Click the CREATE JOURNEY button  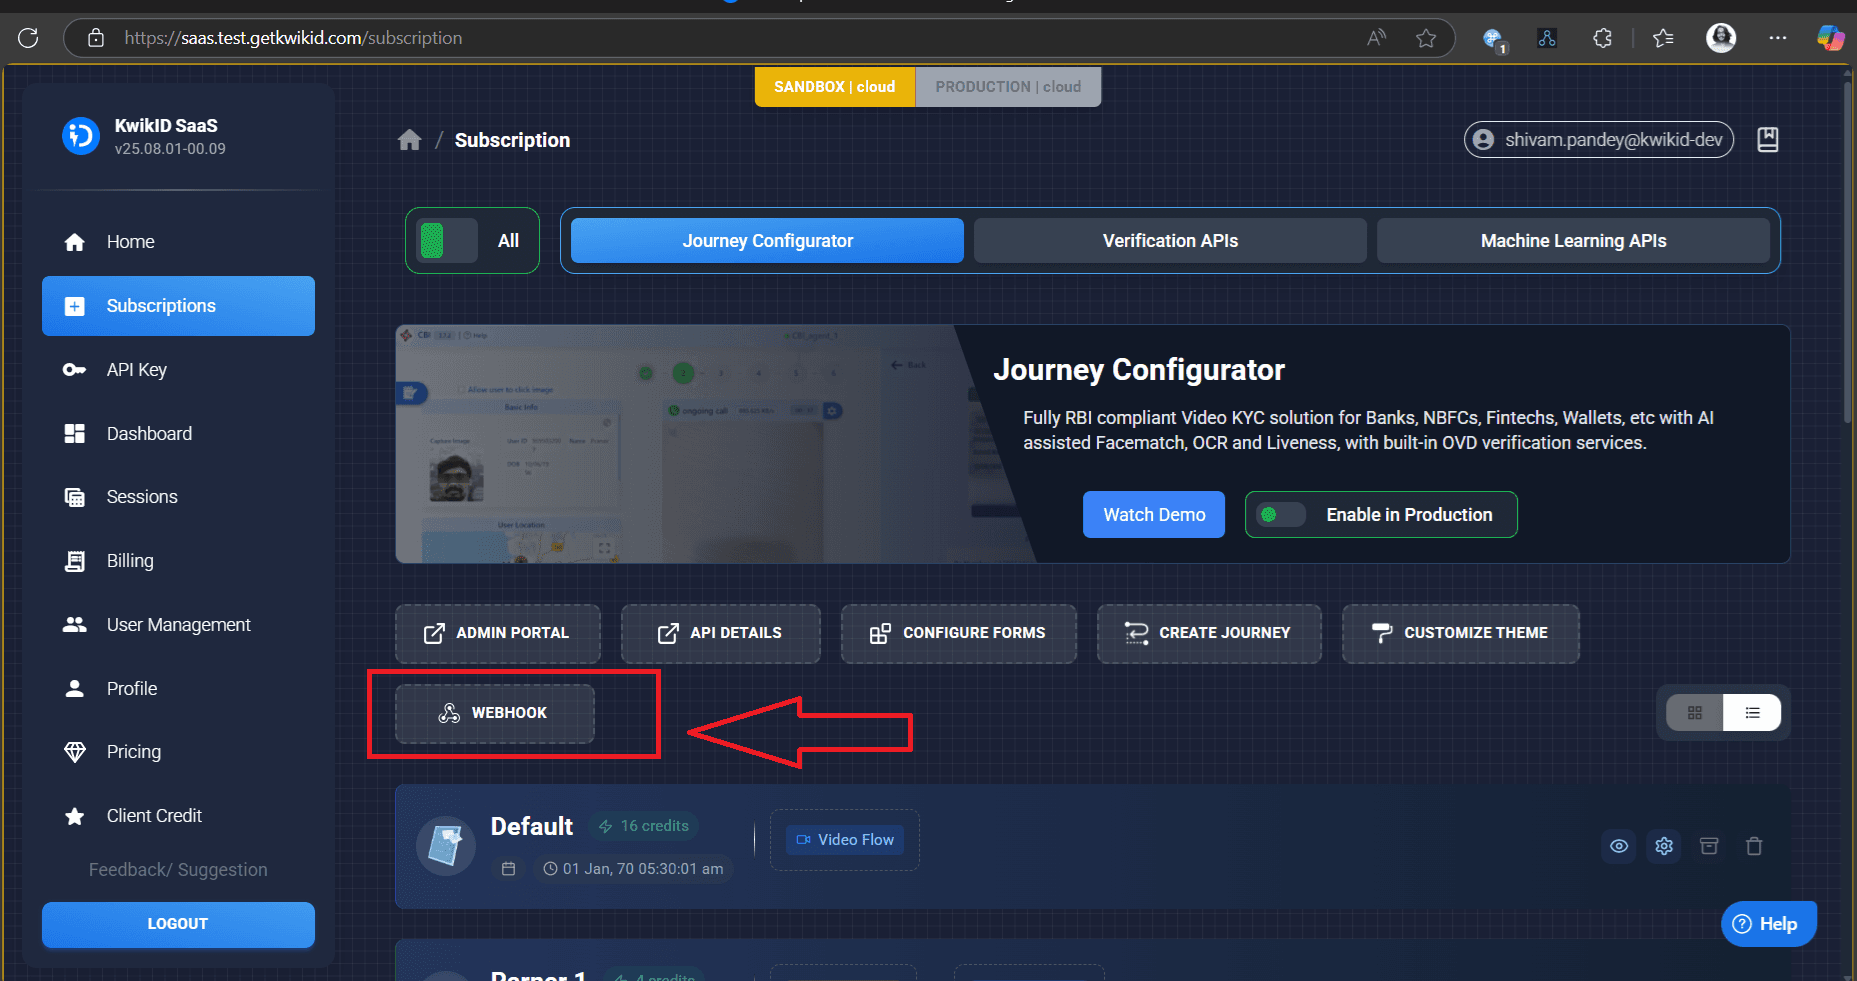[1209, 633]
